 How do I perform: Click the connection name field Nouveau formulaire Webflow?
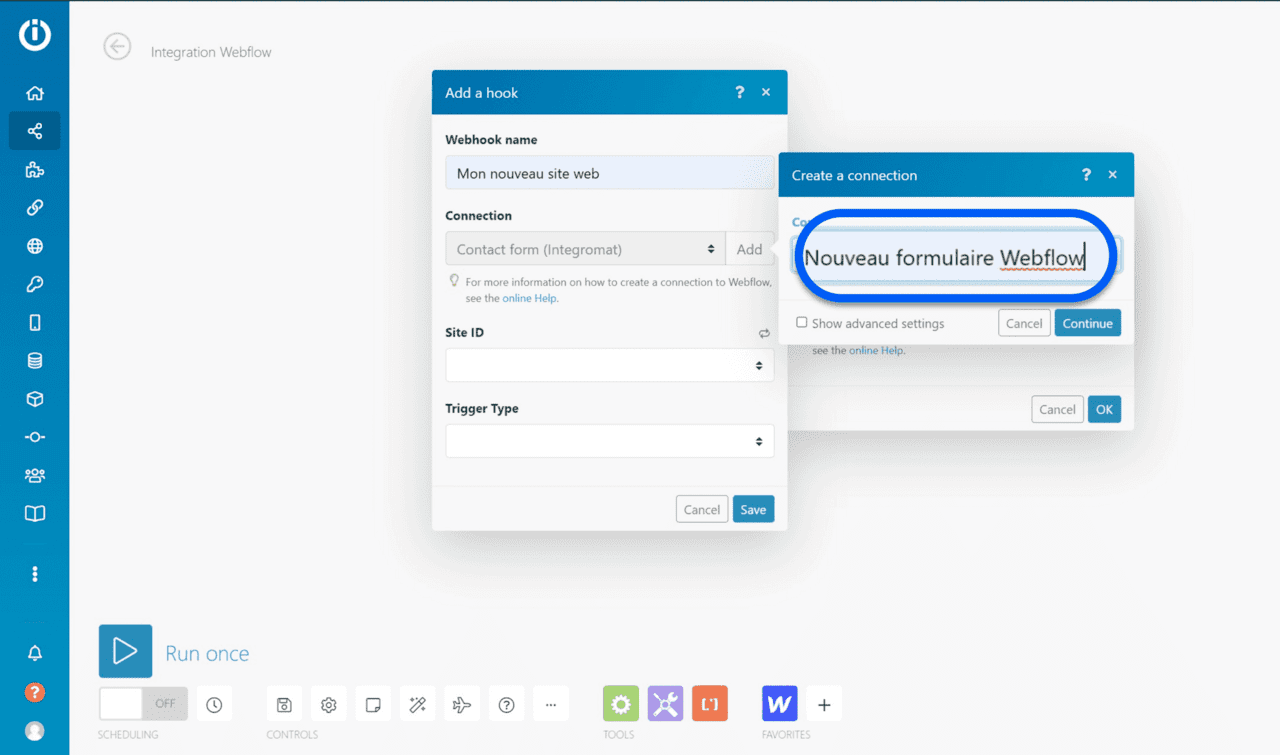coord(957,257)
